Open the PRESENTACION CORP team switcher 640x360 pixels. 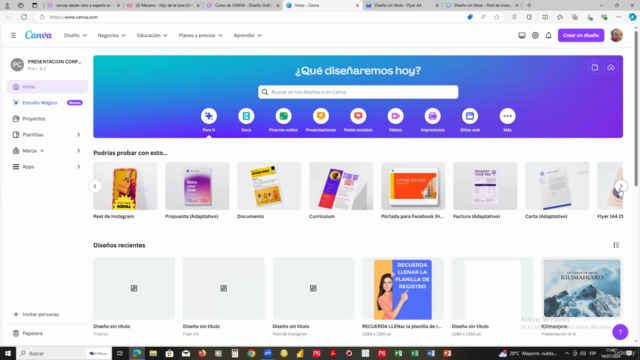[47, 64]
